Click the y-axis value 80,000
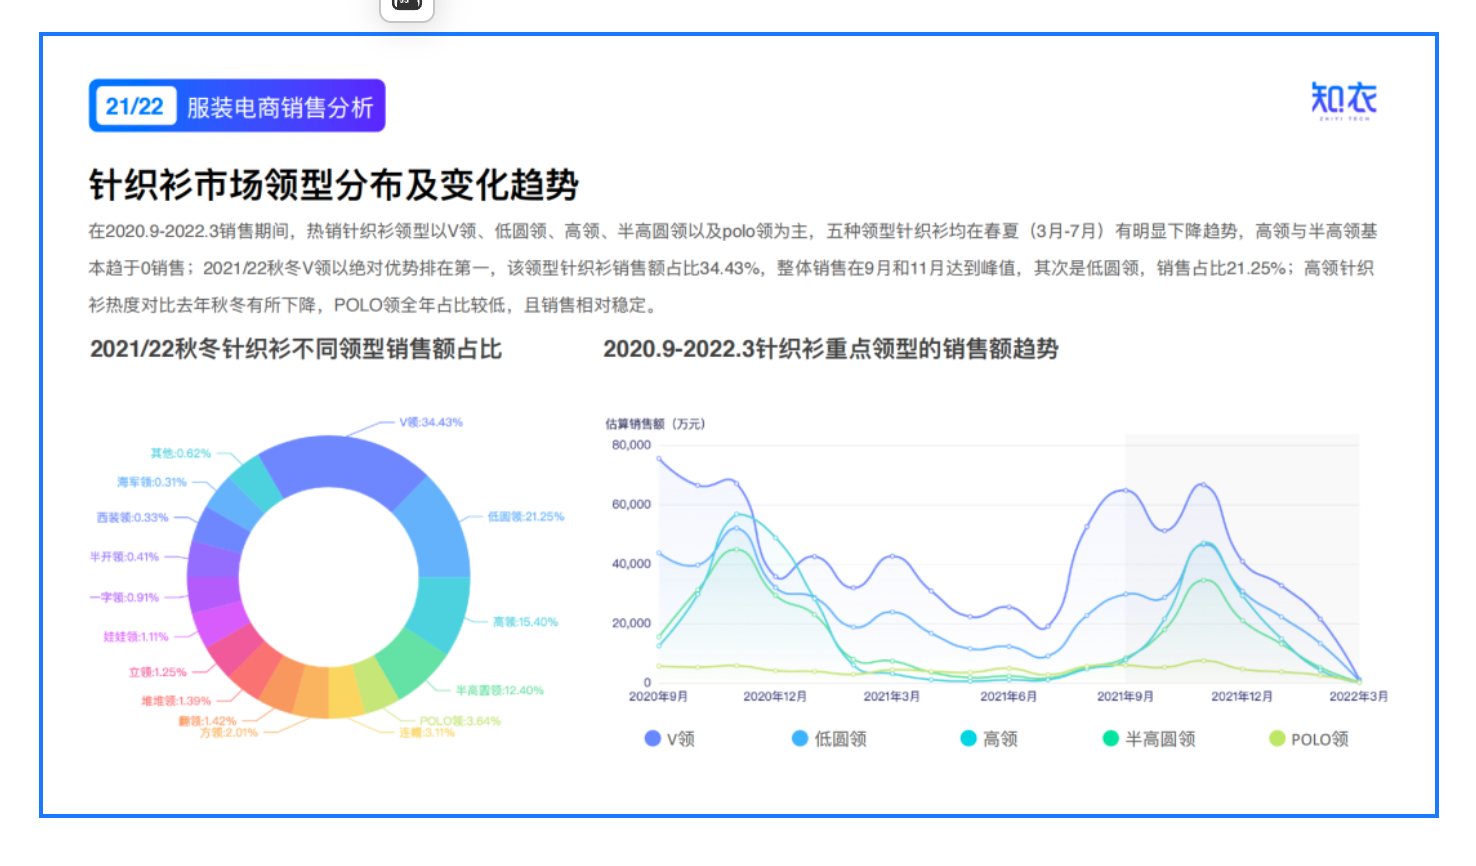 point(631,445)
